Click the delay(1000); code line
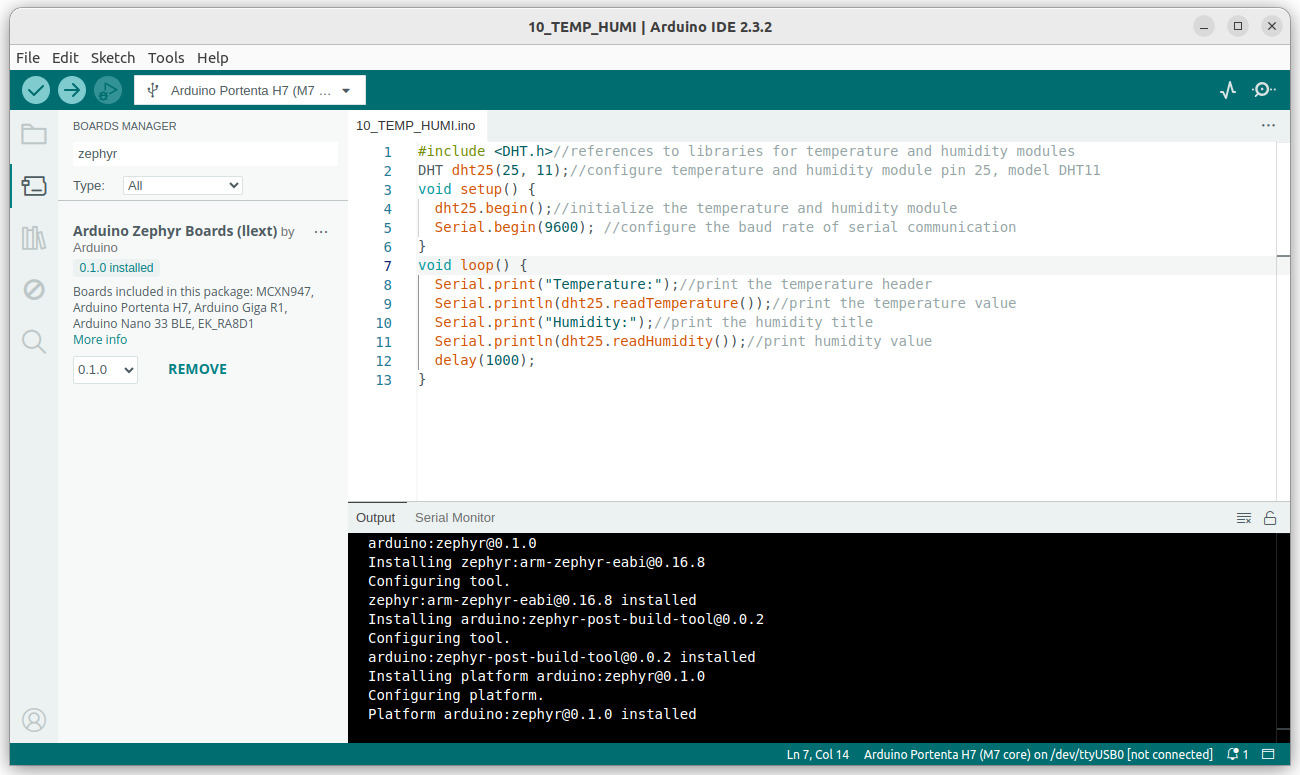This screenshot has height=775, width=1300. [x=485, y=361]
